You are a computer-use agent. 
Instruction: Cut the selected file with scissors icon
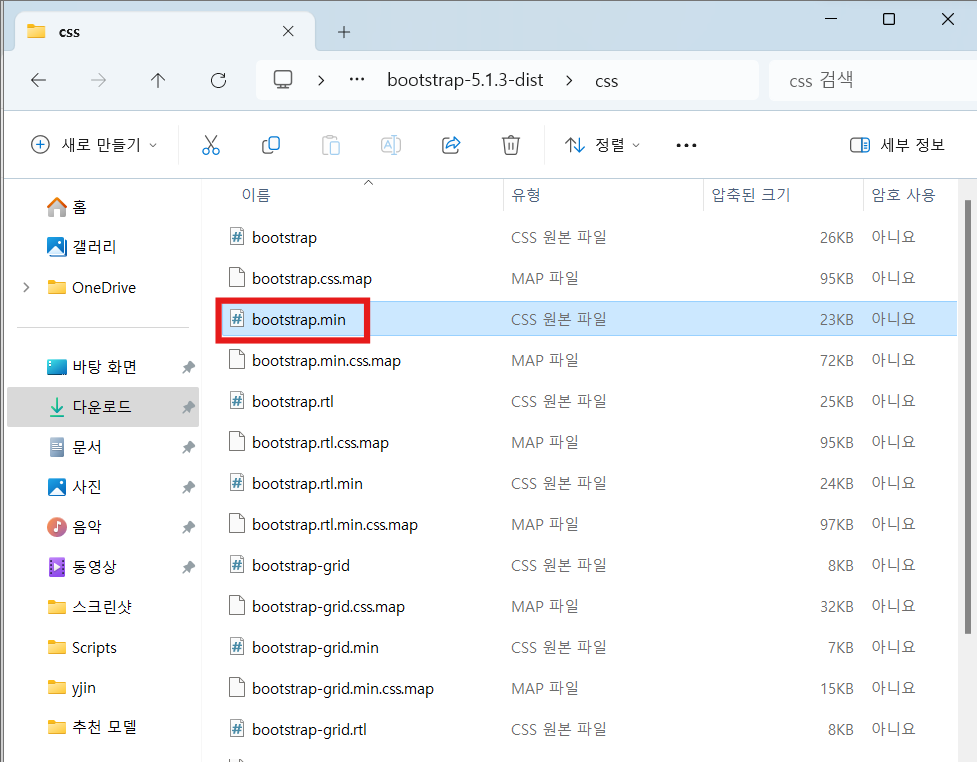pos(211,145)
